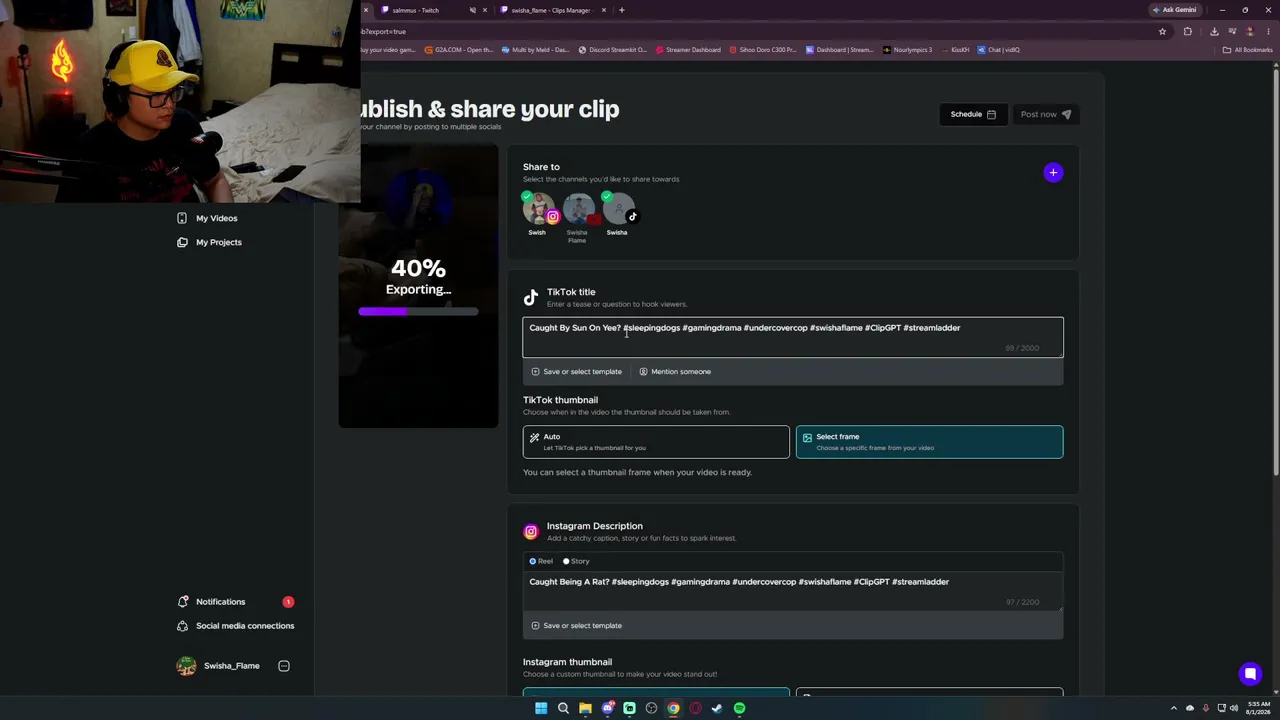Open Social media connections
1280x720 pixels.
[x=235, y=626]
